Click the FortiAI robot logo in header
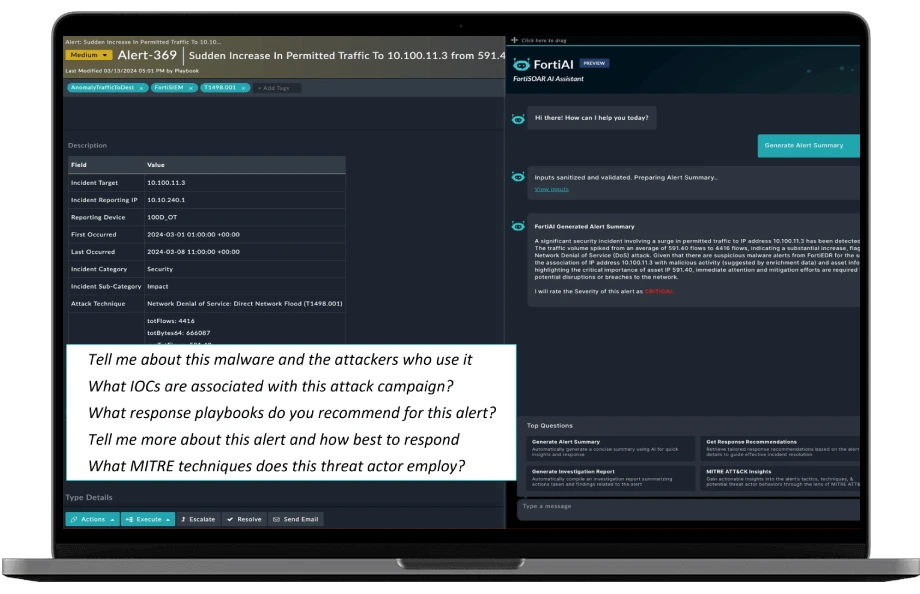This screenshot has width=920, height=594. point(519,64)
